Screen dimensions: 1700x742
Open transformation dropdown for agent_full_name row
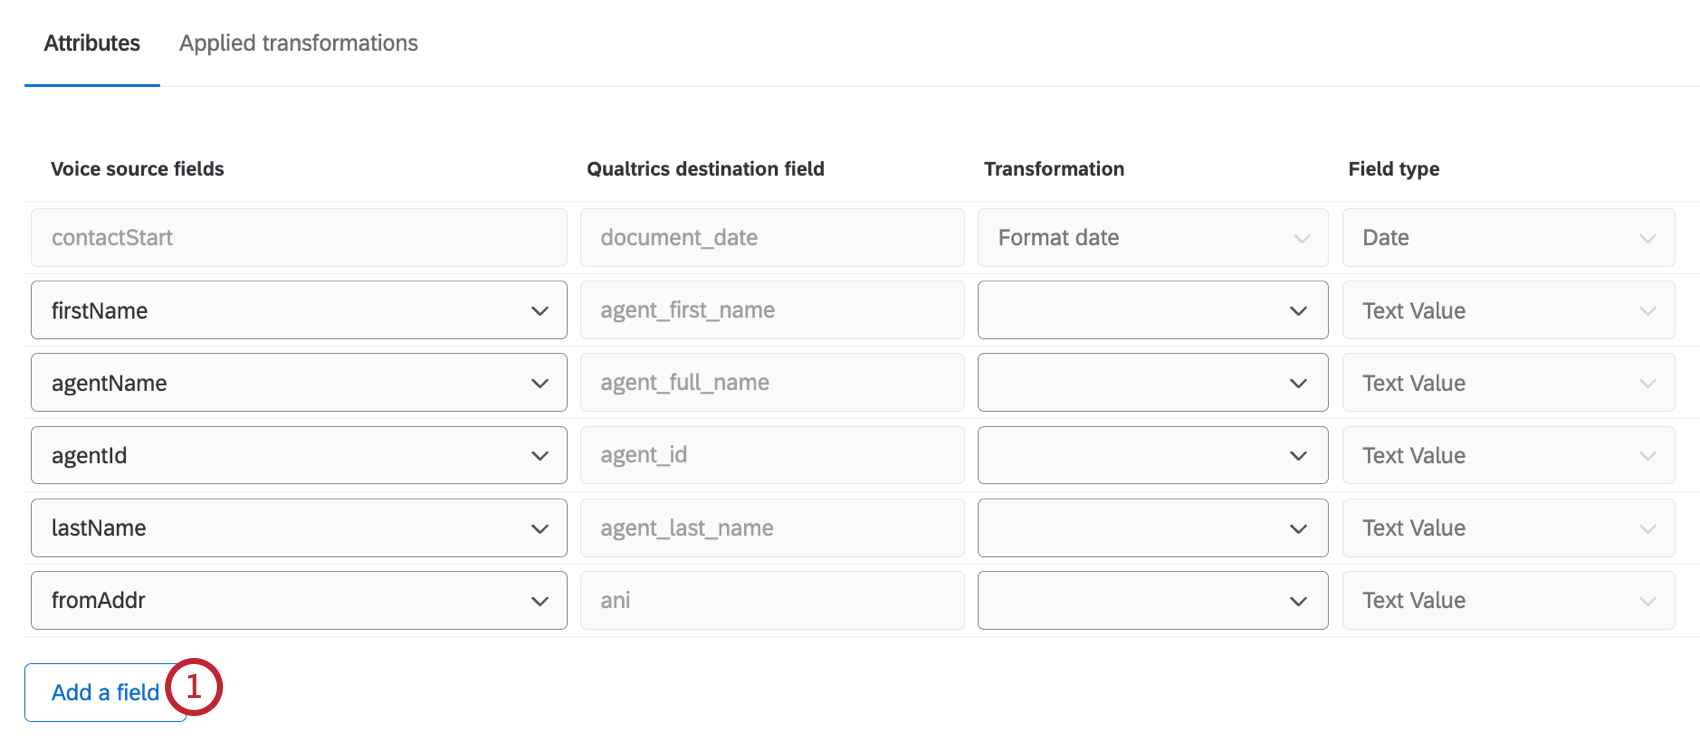[x=1152, y=383]
